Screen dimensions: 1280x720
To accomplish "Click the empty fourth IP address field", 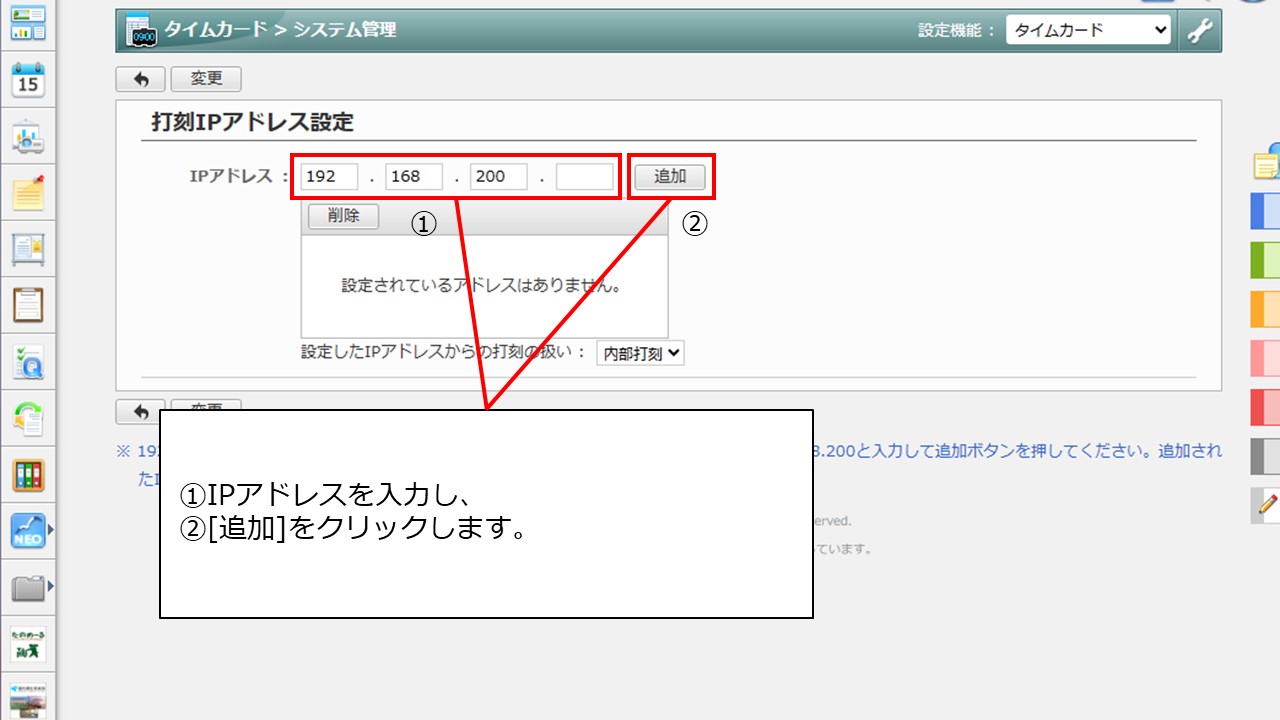I will (x=584, y=177).
